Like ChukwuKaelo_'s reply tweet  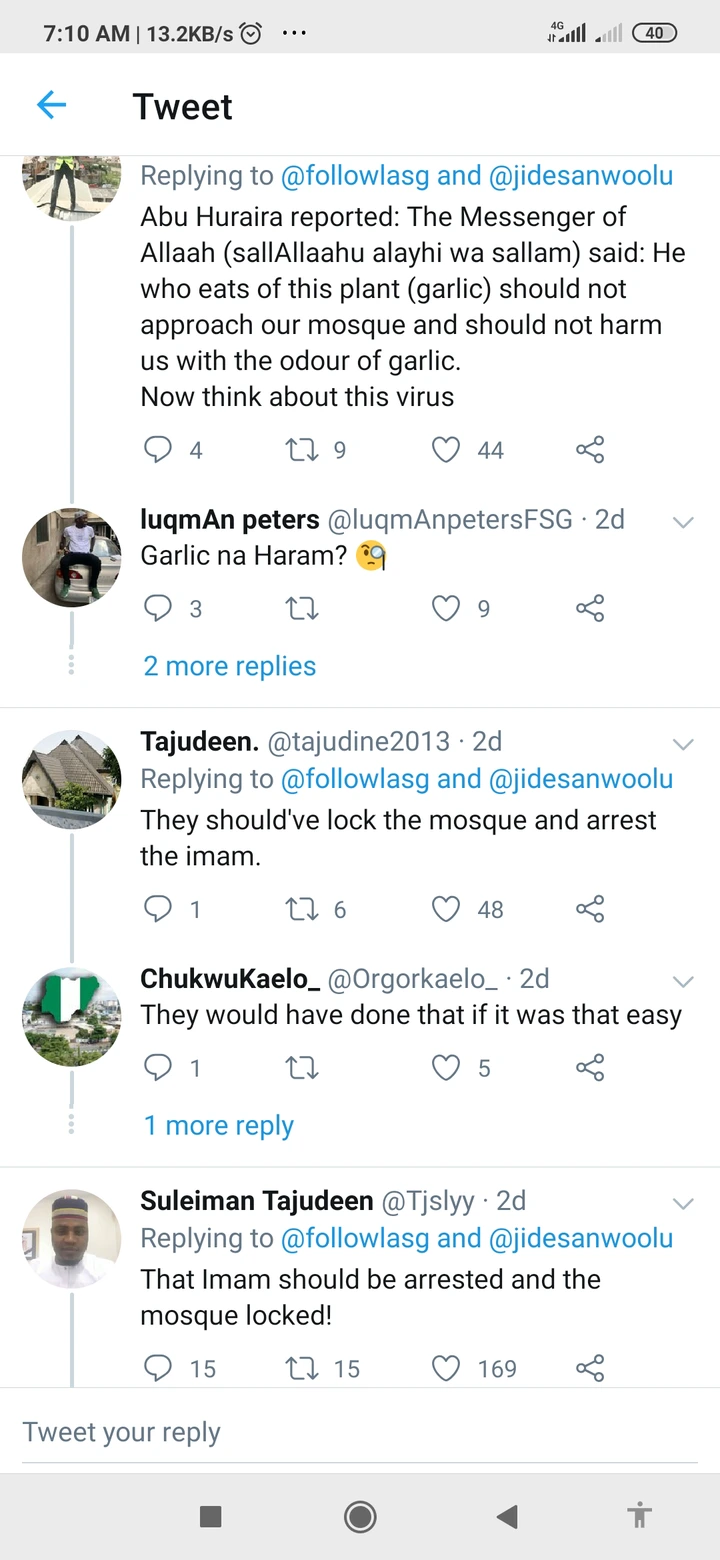click(446, 1068)
